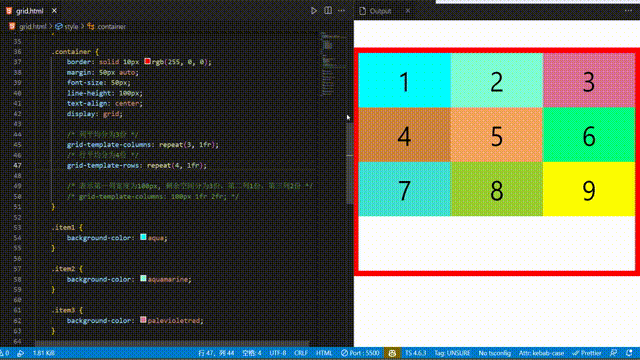This screenshot has height=360, width=640.
Task: Change indentation via the spaces: 4 status item
Action: point(252,353)
